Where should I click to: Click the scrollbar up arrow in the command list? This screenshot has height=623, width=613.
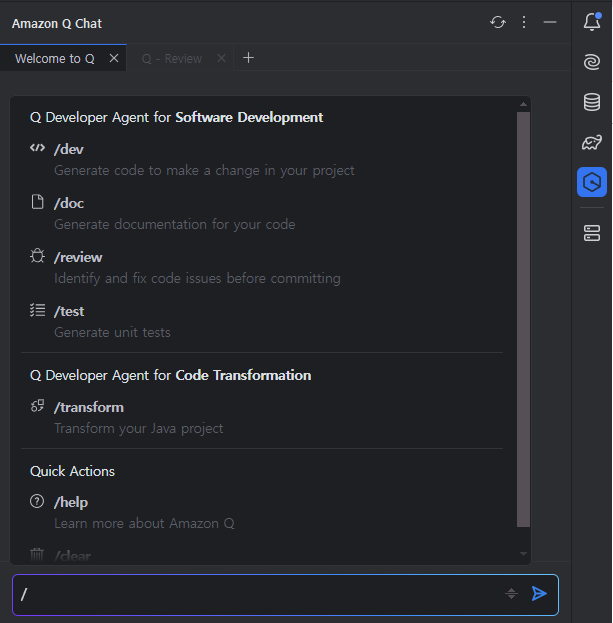click(523, 104)
